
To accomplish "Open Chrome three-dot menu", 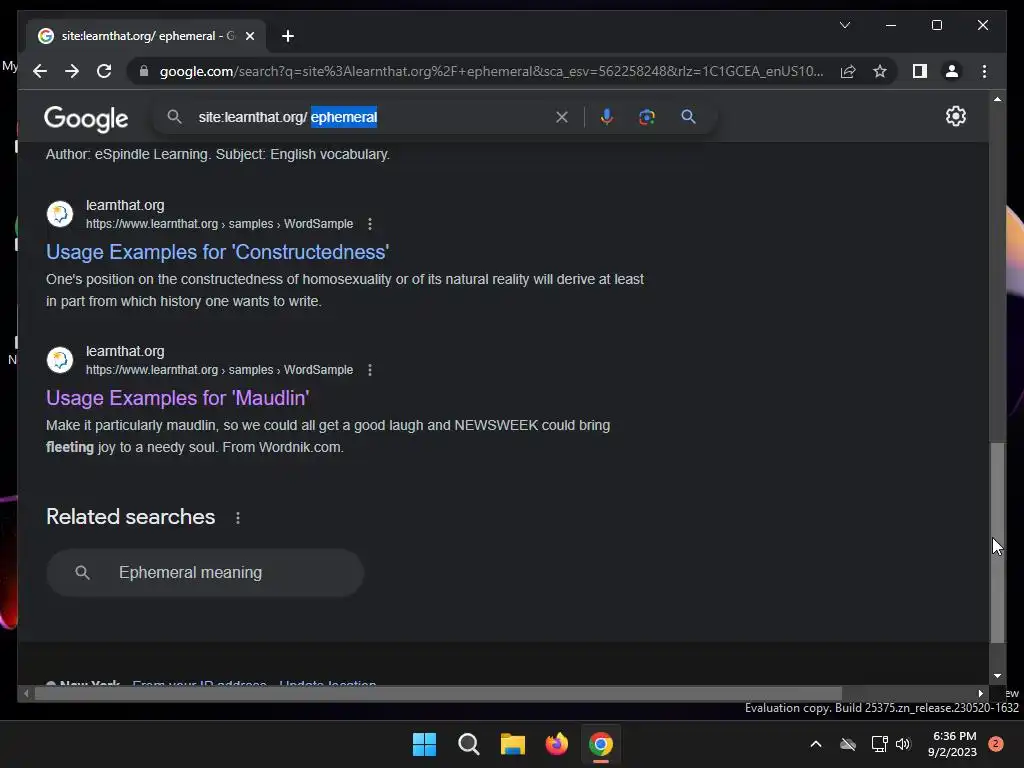I will 984,71.
